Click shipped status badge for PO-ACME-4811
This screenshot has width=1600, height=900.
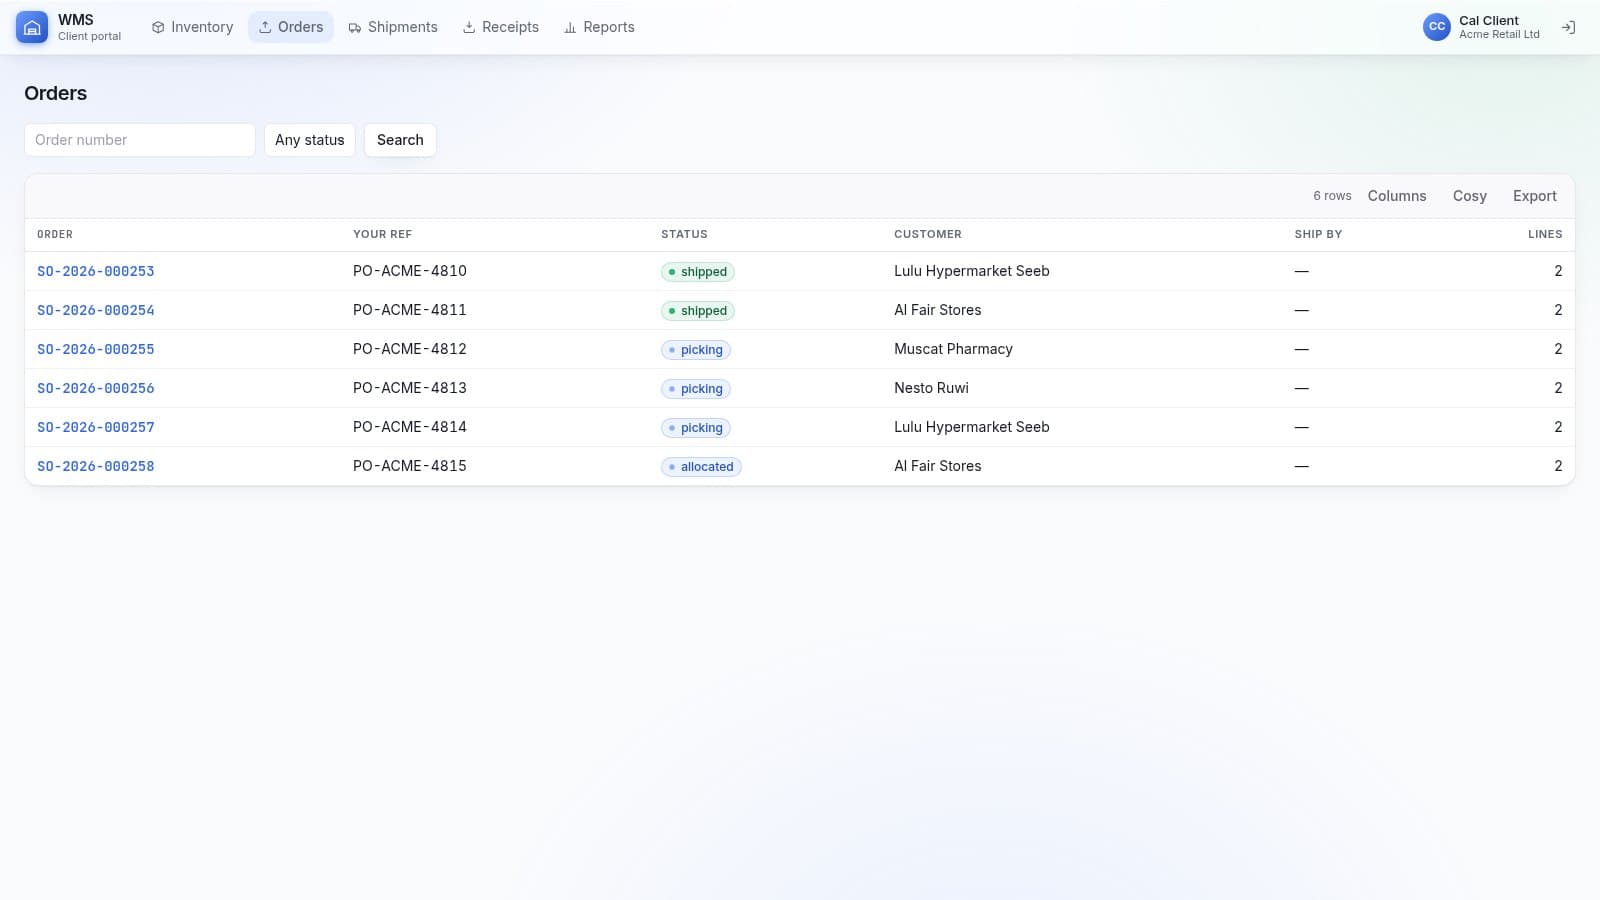[698, 311]
